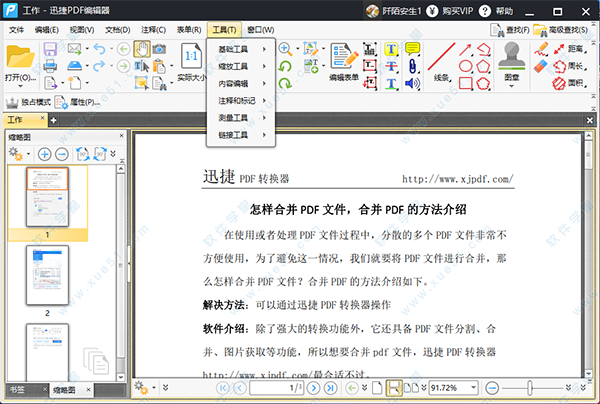
Task: Click the thumbnail zoom-in plus icon
Action: (45, 154)
